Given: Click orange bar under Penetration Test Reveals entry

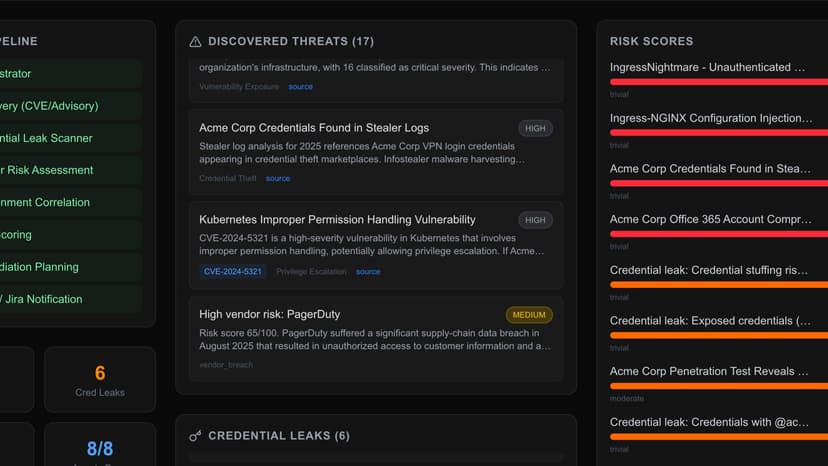Looking at the screenshot, I should [719, 386].
